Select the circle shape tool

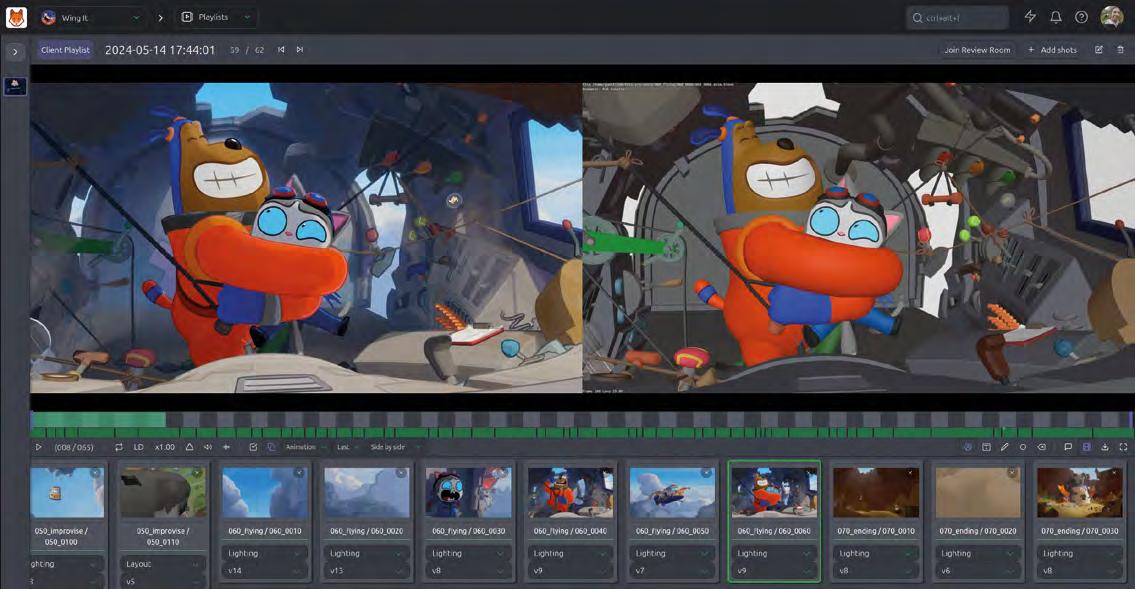click(1023, 447)
